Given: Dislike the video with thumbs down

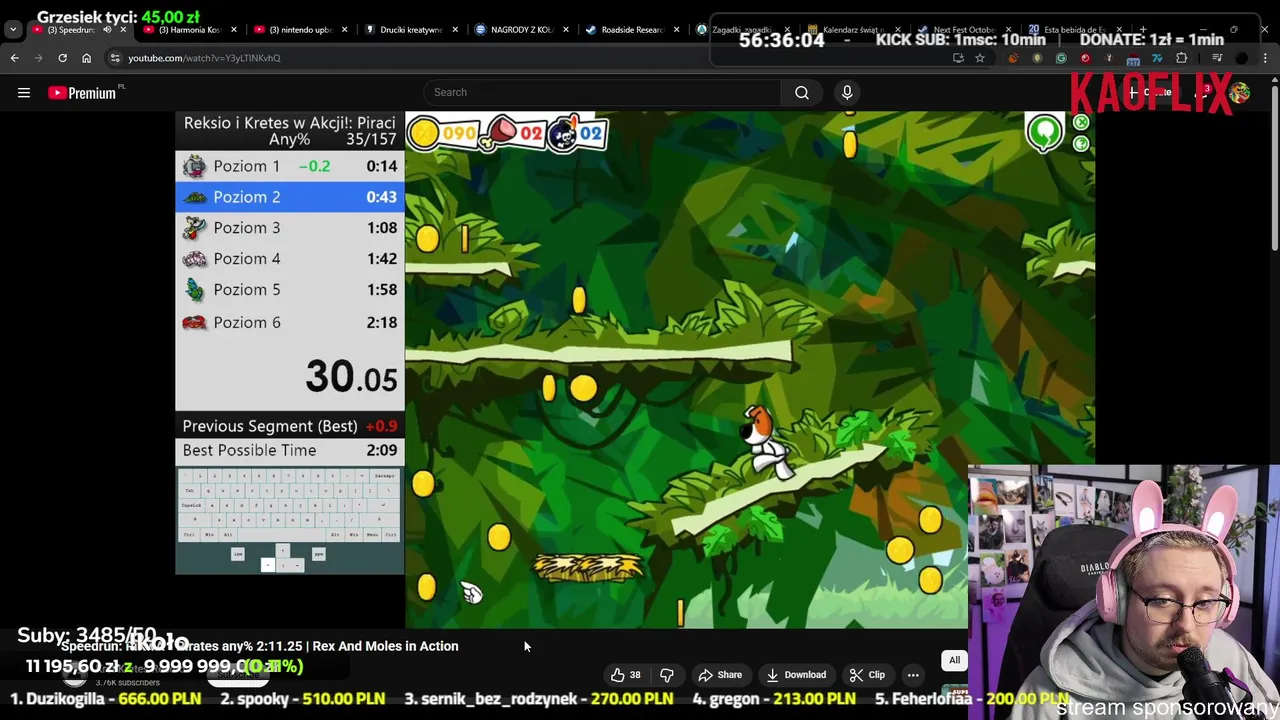Looking at the screenshot, I should [666, 675].
